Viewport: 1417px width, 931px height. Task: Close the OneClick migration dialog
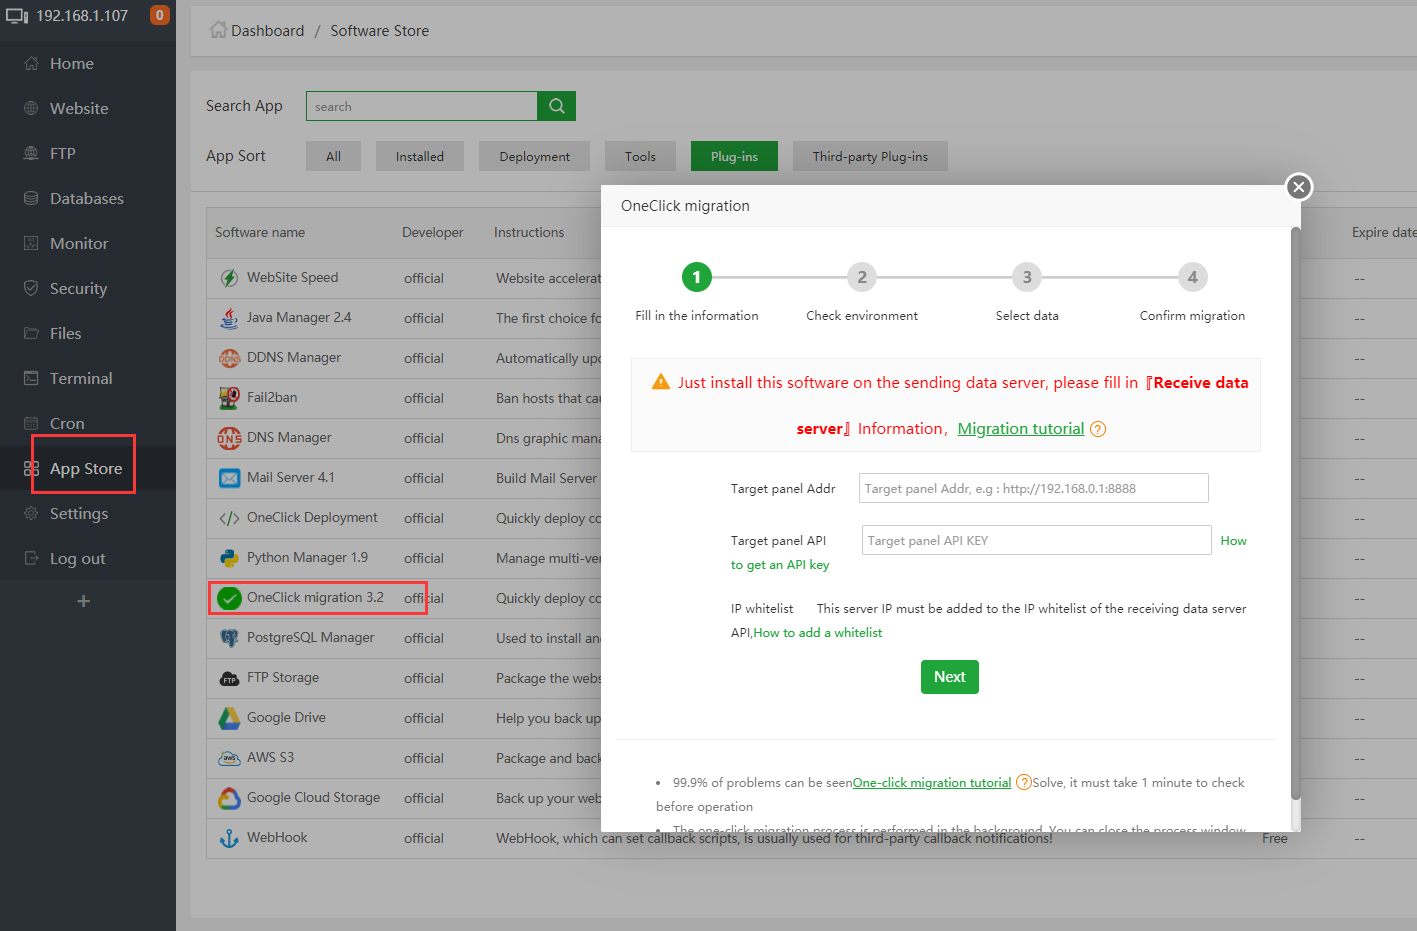click(x=1298, y=187)
